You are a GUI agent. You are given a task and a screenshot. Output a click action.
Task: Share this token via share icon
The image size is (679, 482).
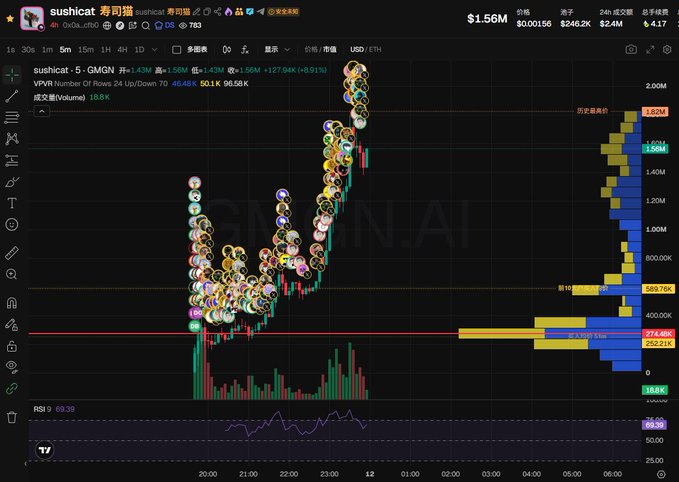[218, 12]
